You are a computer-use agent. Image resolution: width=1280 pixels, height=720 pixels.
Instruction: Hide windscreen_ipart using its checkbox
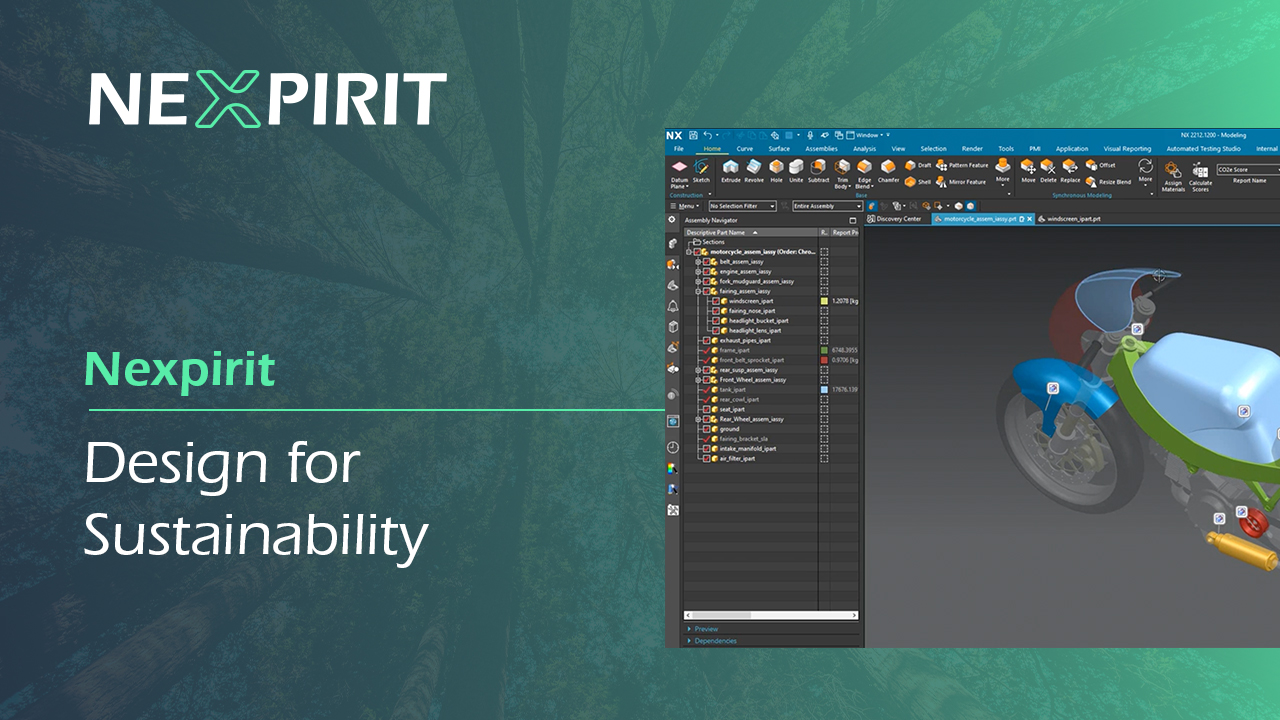click(x=716, y=301)
